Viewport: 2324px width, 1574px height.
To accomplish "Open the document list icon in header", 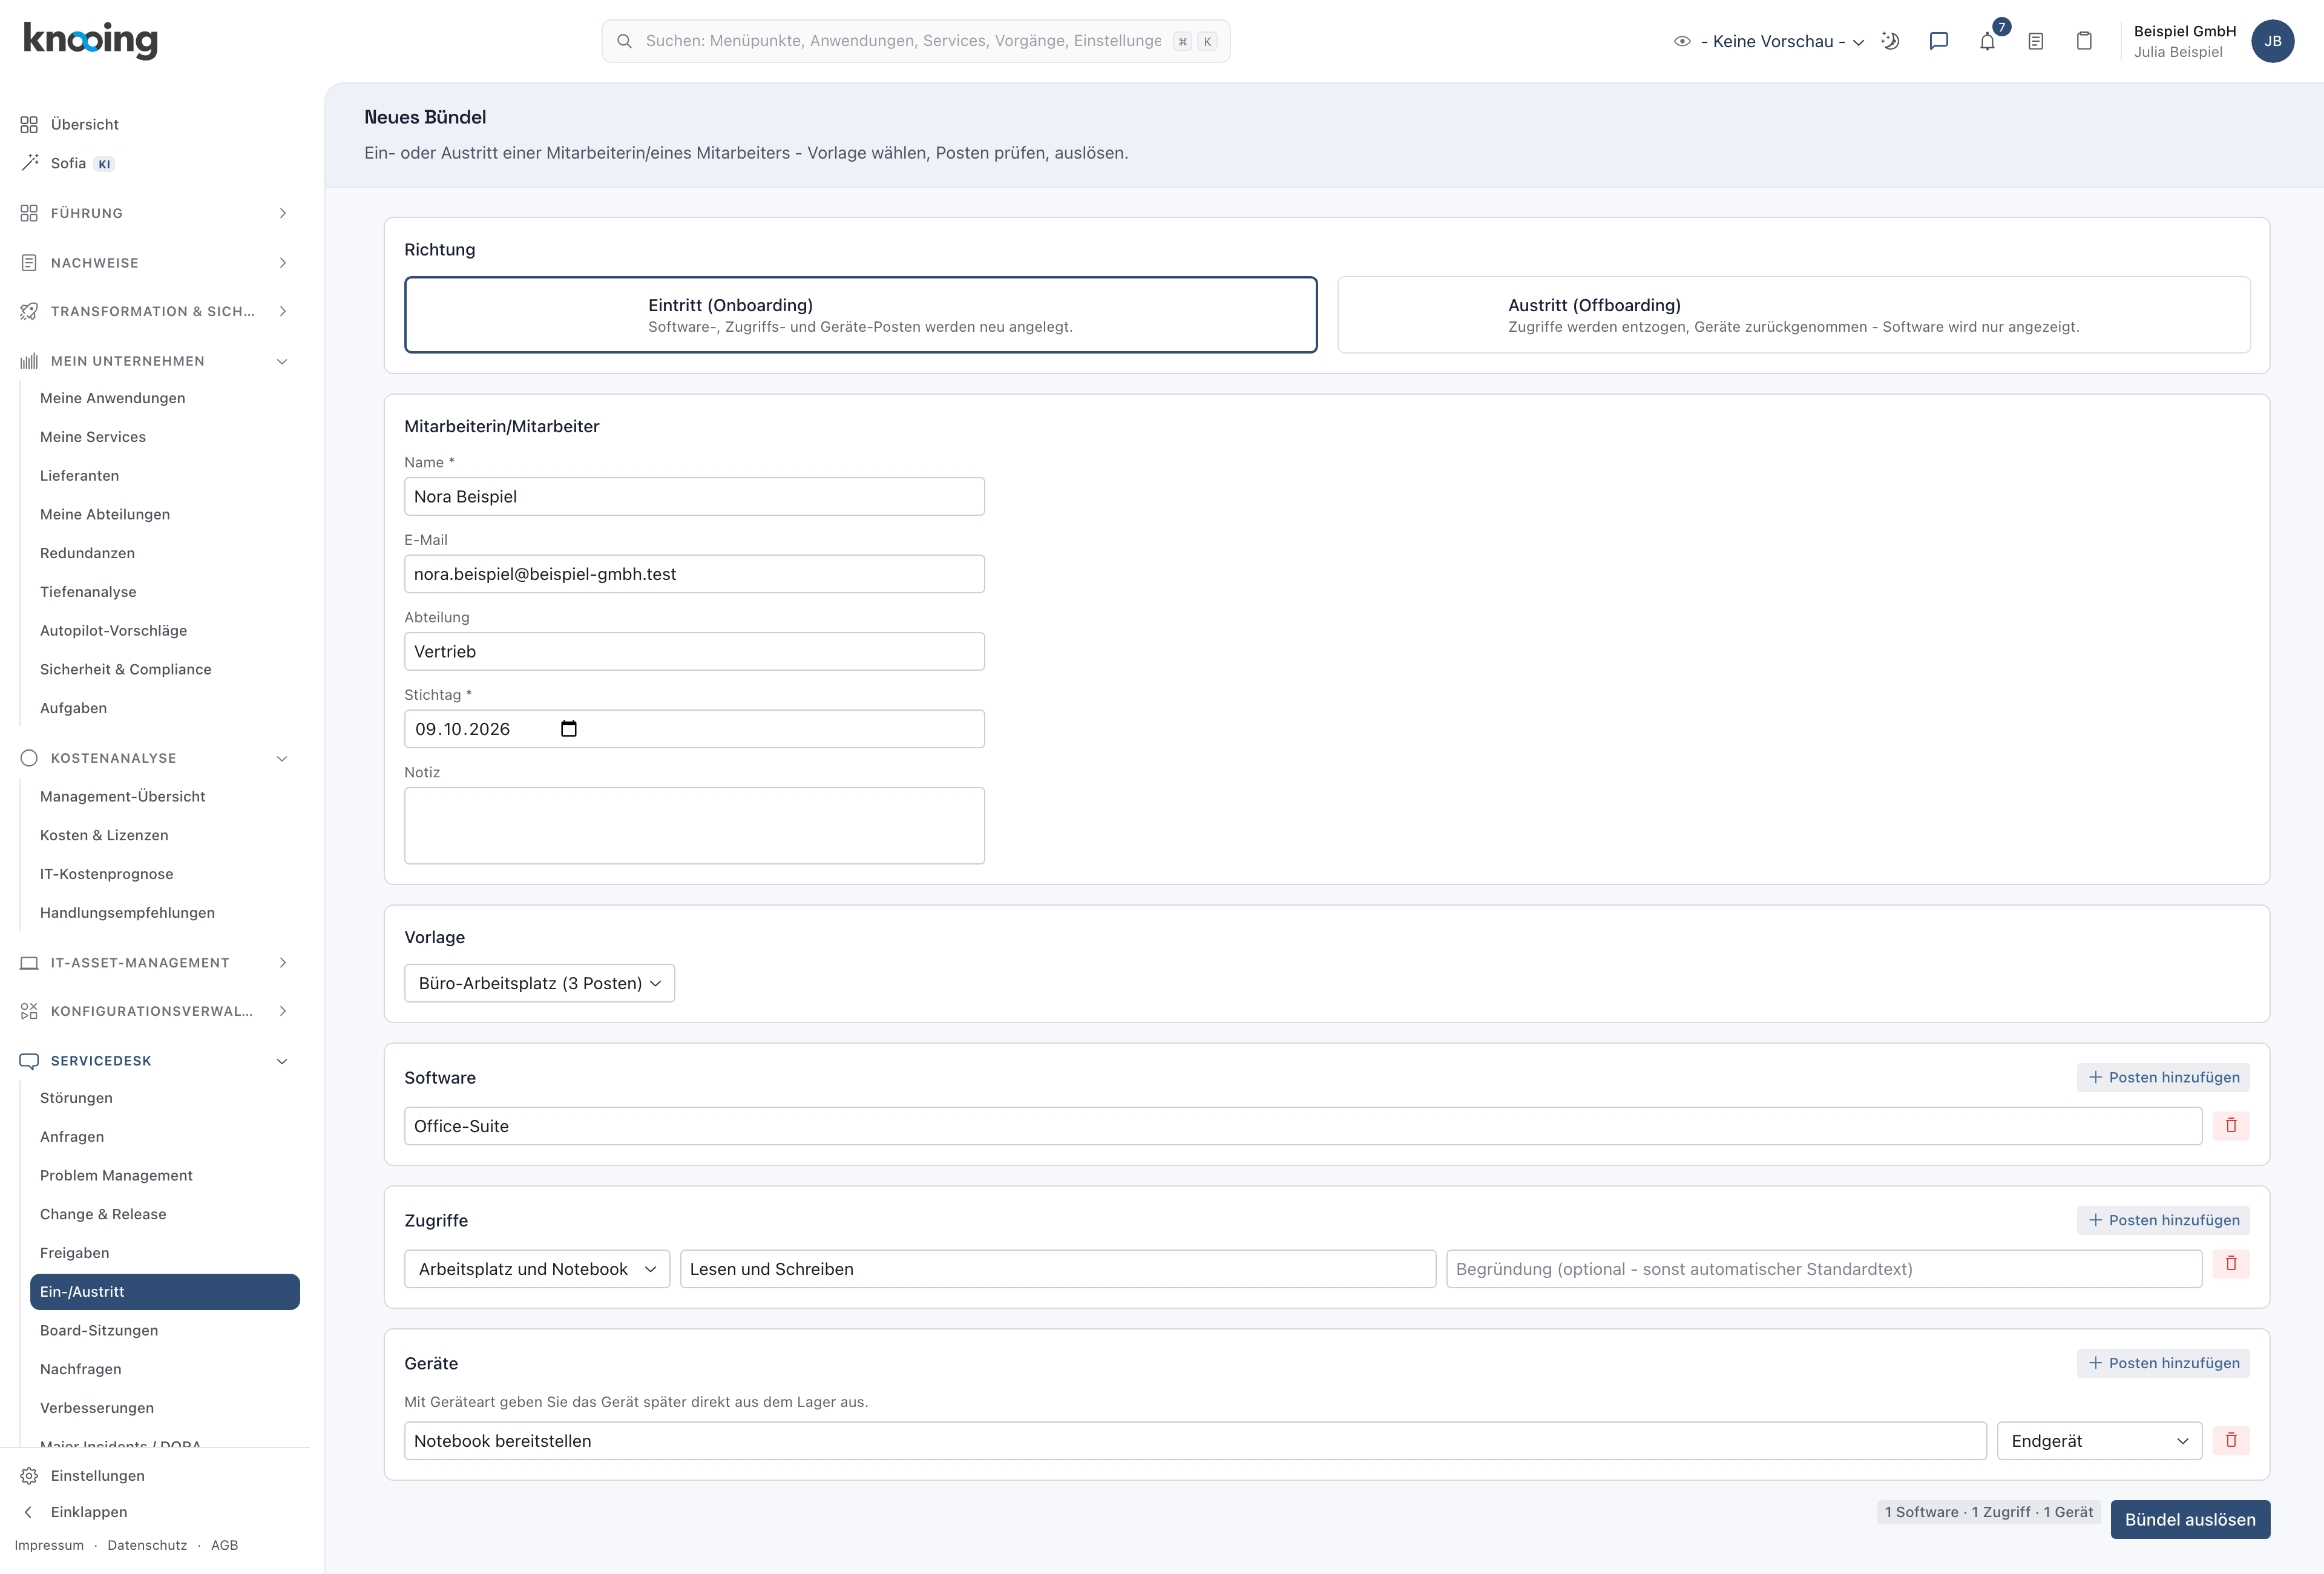I will click(x=2035, y=41).
